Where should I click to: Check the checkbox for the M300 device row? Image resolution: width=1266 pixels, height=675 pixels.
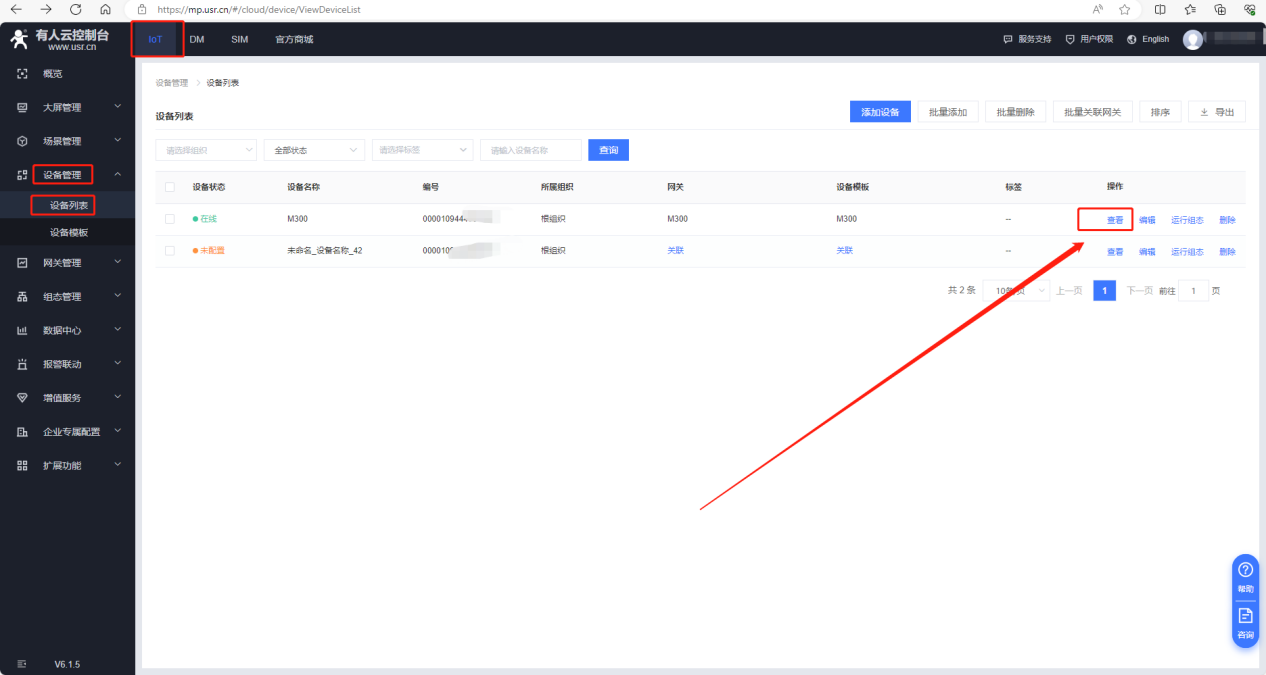click(x=169, y=219)
